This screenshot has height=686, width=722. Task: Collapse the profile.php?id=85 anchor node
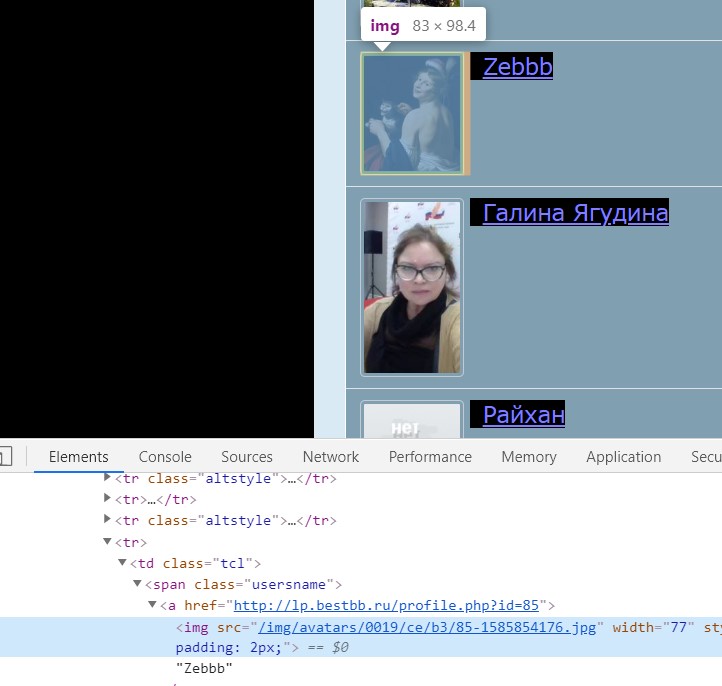point(152,604)
